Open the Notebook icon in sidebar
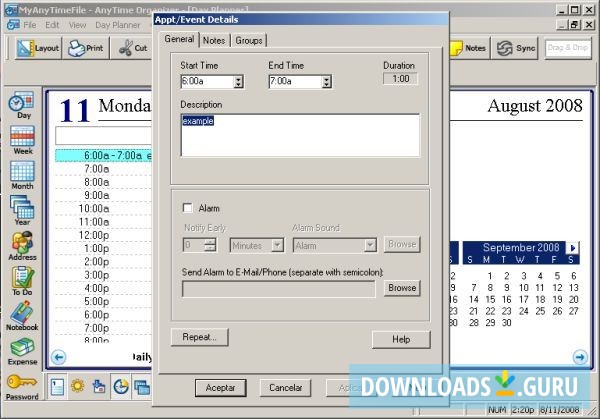Image resolution: width=600 pixels, height=419 pixels. (22, 316)
